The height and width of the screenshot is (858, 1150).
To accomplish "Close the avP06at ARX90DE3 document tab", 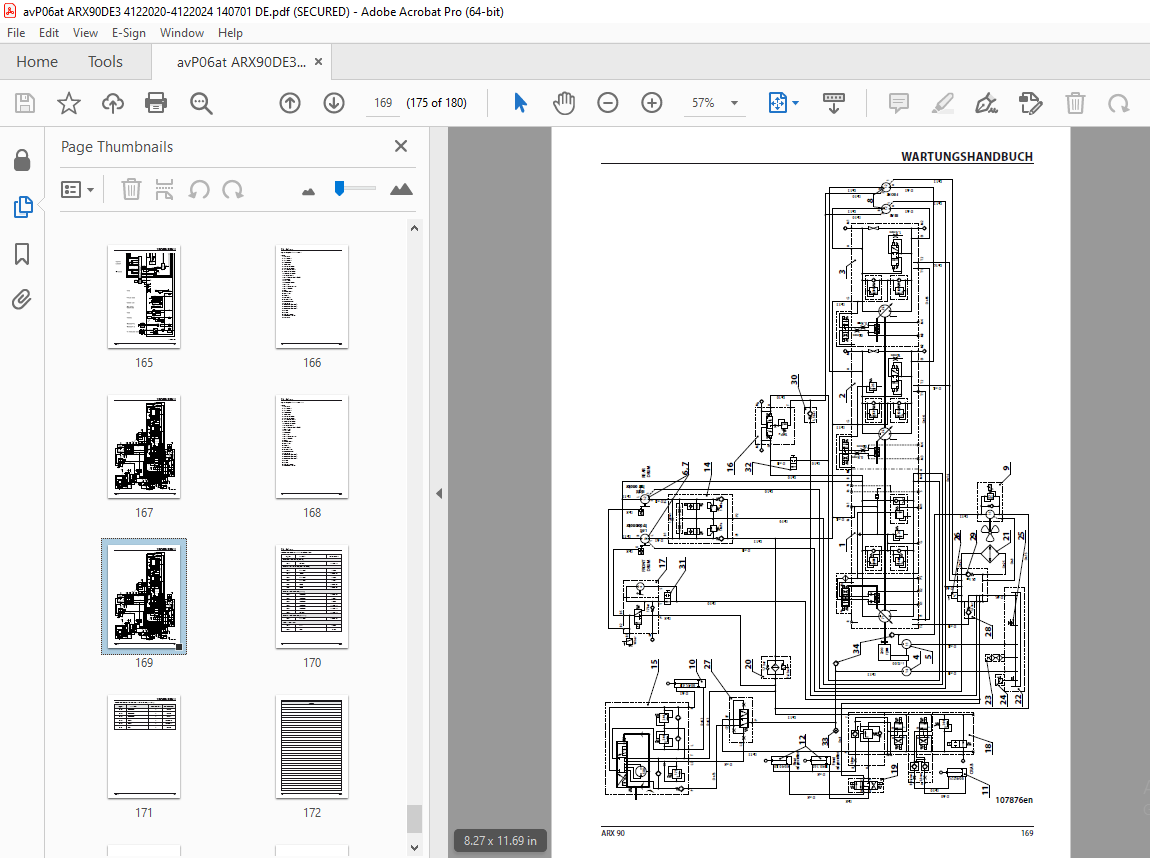I will pos(318,62).
